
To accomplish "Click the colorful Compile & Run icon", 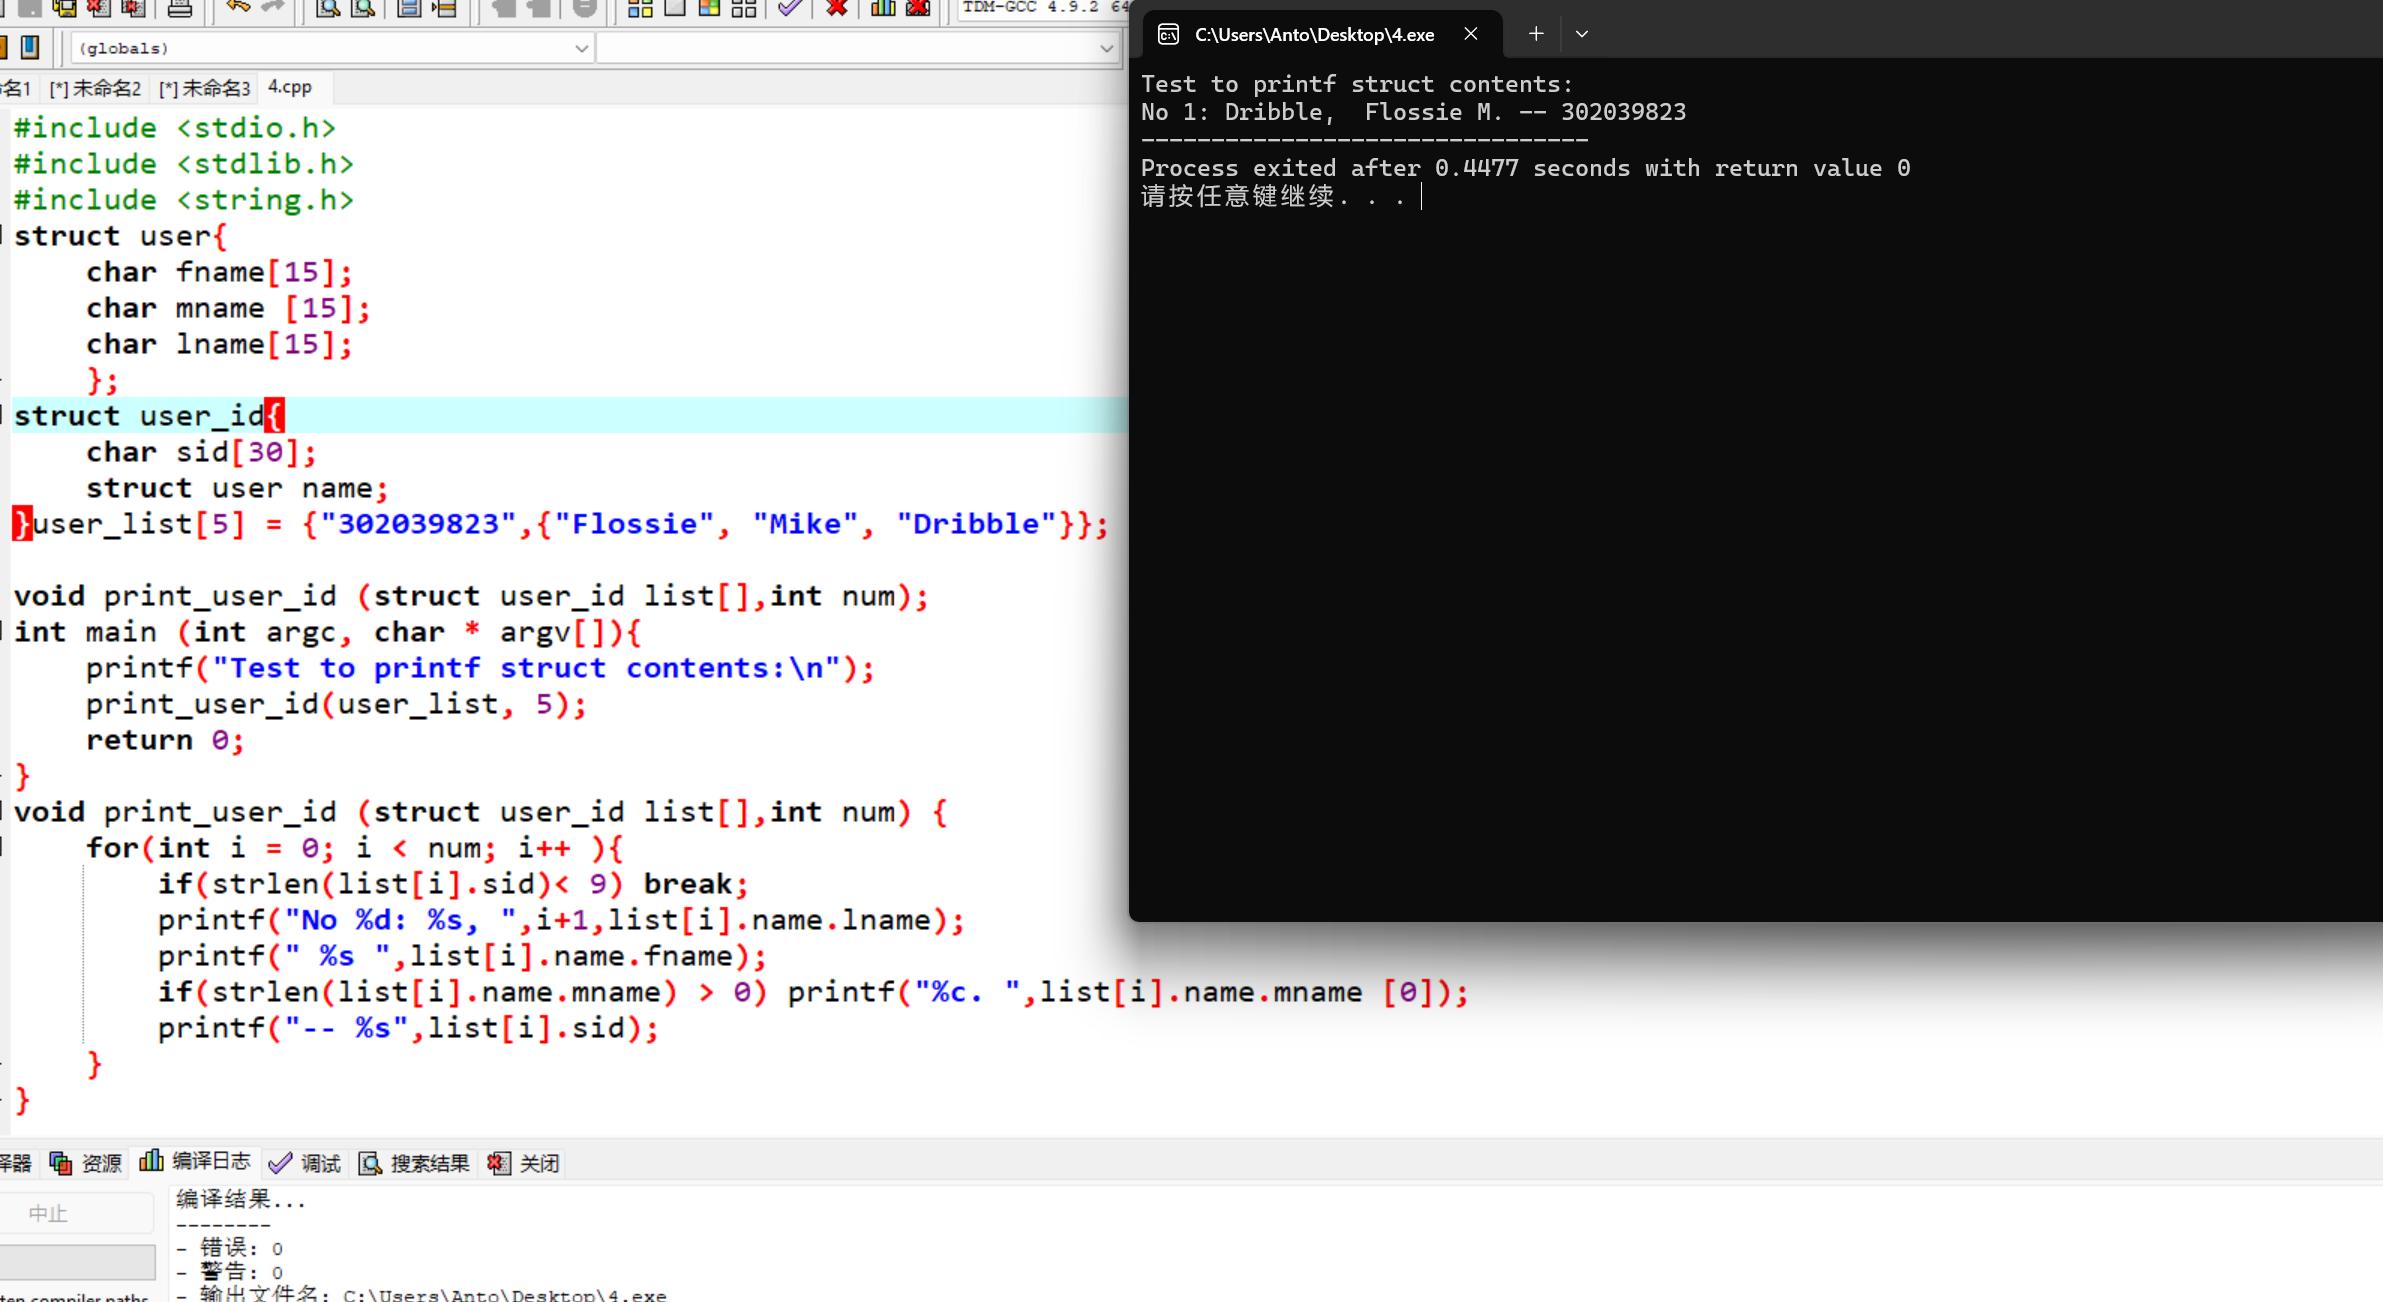I will (709, 9).
